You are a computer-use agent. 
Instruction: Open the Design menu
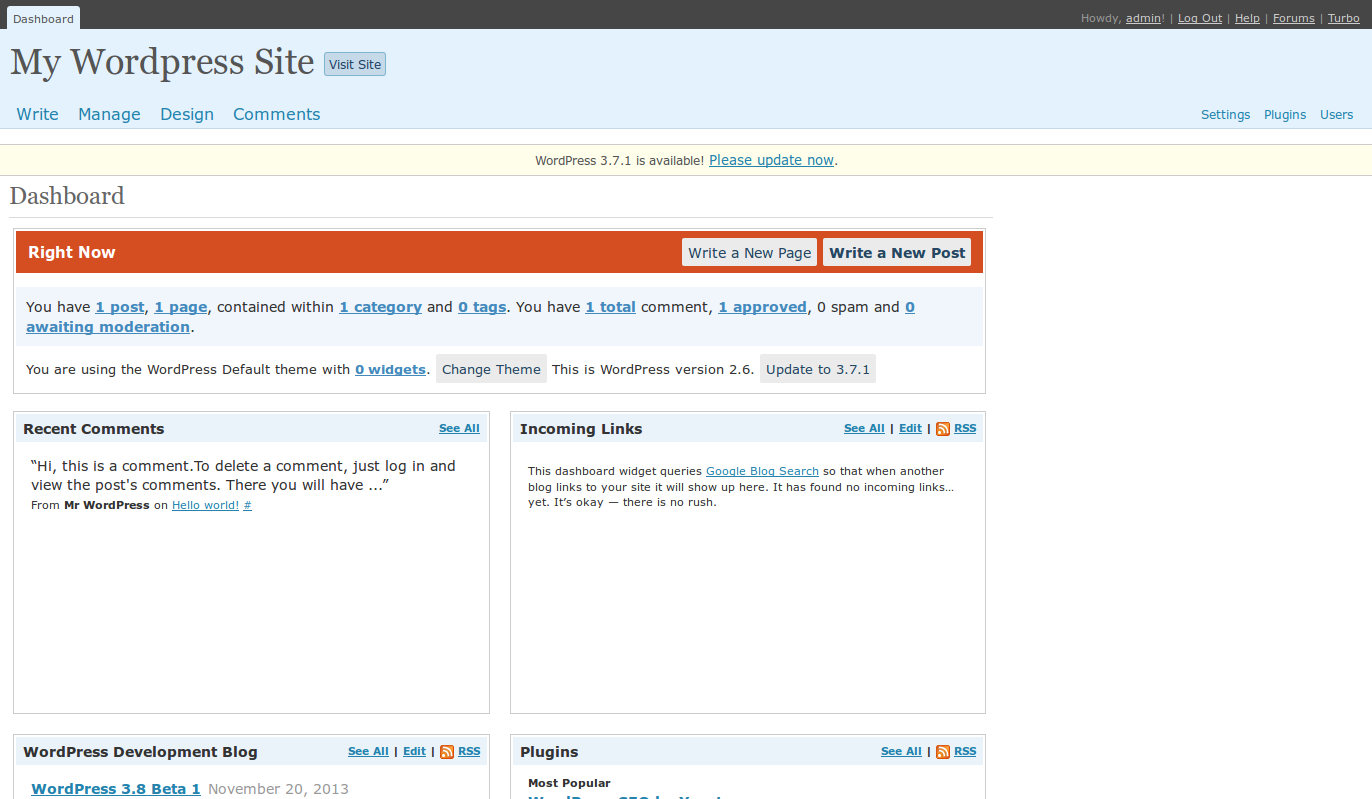click(x=187, y=114)
